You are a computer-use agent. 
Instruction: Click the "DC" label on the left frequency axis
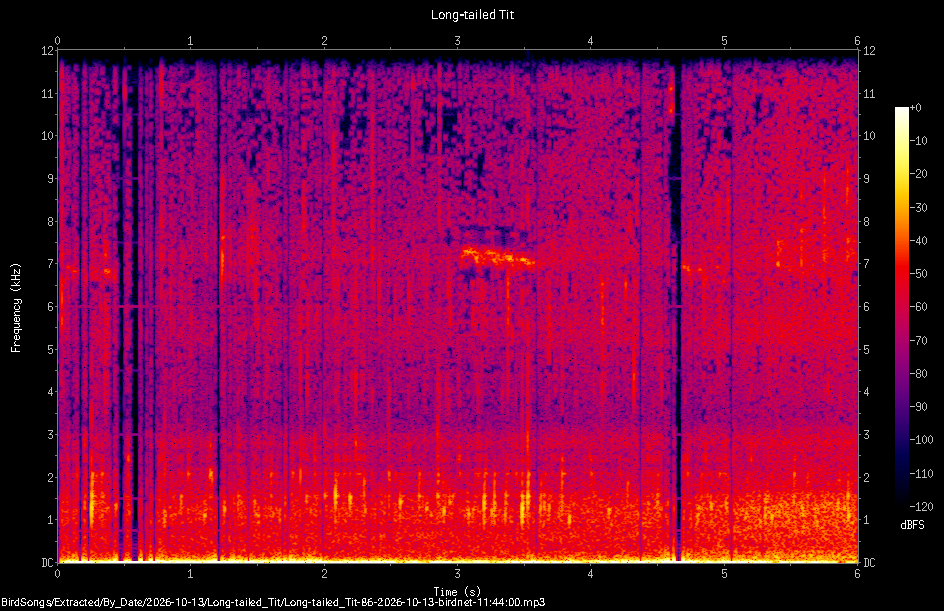(47, 563)
